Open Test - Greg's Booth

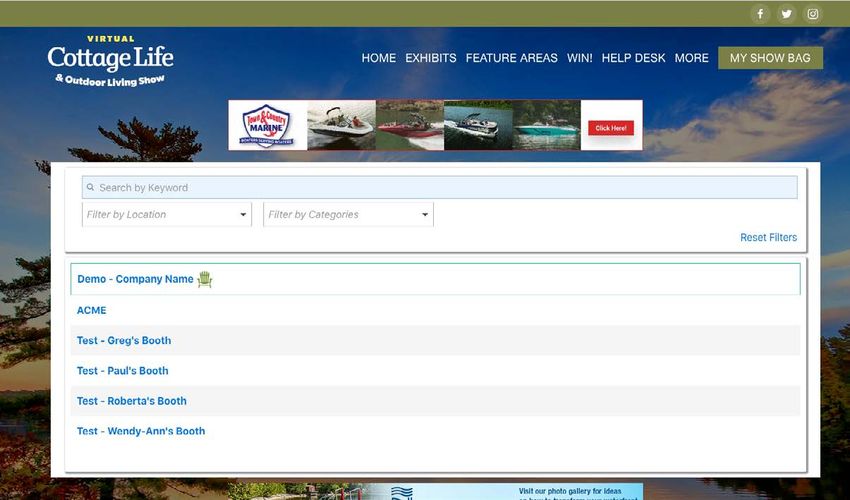tap(124, 341)
